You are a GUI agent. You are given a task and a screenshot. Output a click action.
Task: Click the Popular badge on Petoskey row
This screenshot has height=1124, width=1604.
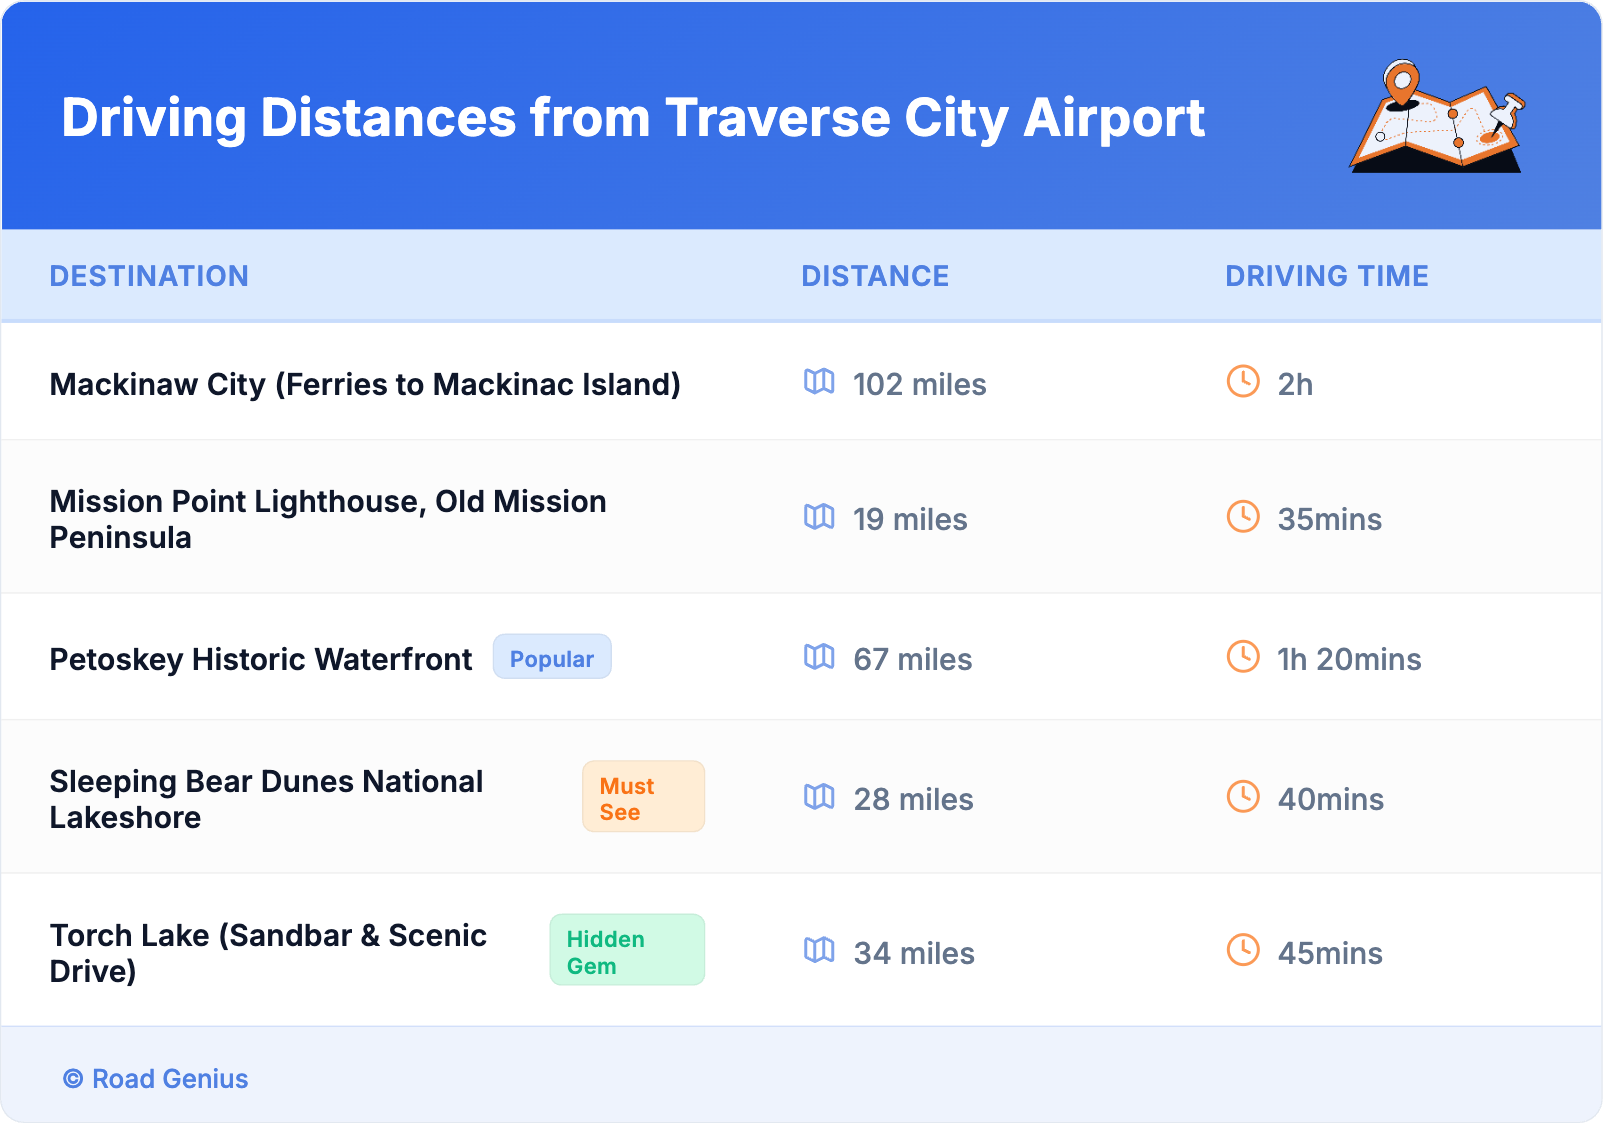[552, 658]
